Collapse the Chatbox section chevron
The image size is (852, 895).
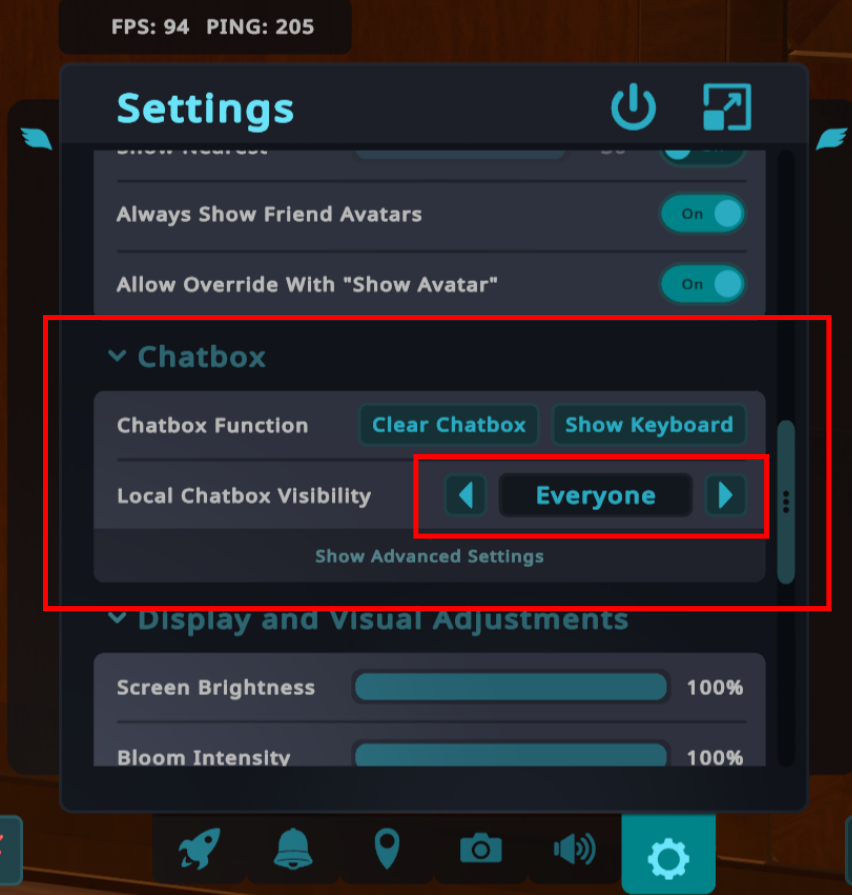click(117, 356)
